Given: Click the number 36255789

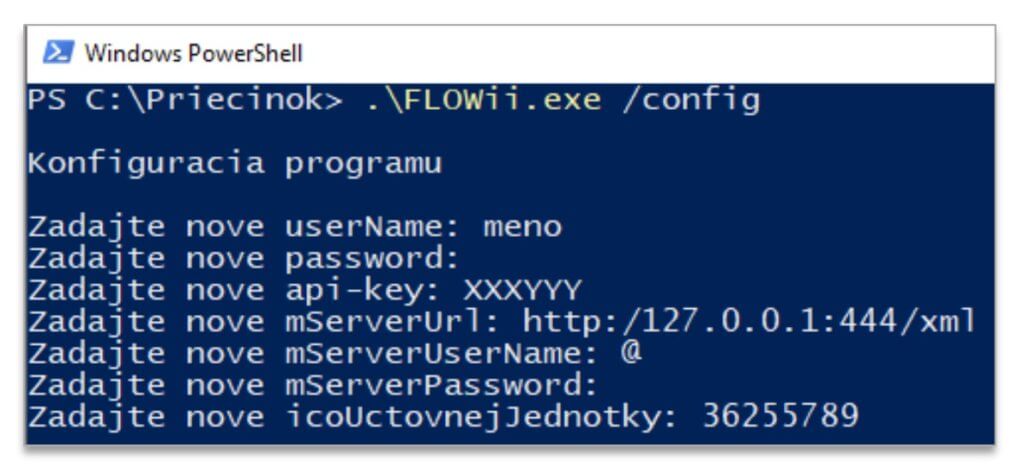Looking at the screenshot, I should 780,417.
